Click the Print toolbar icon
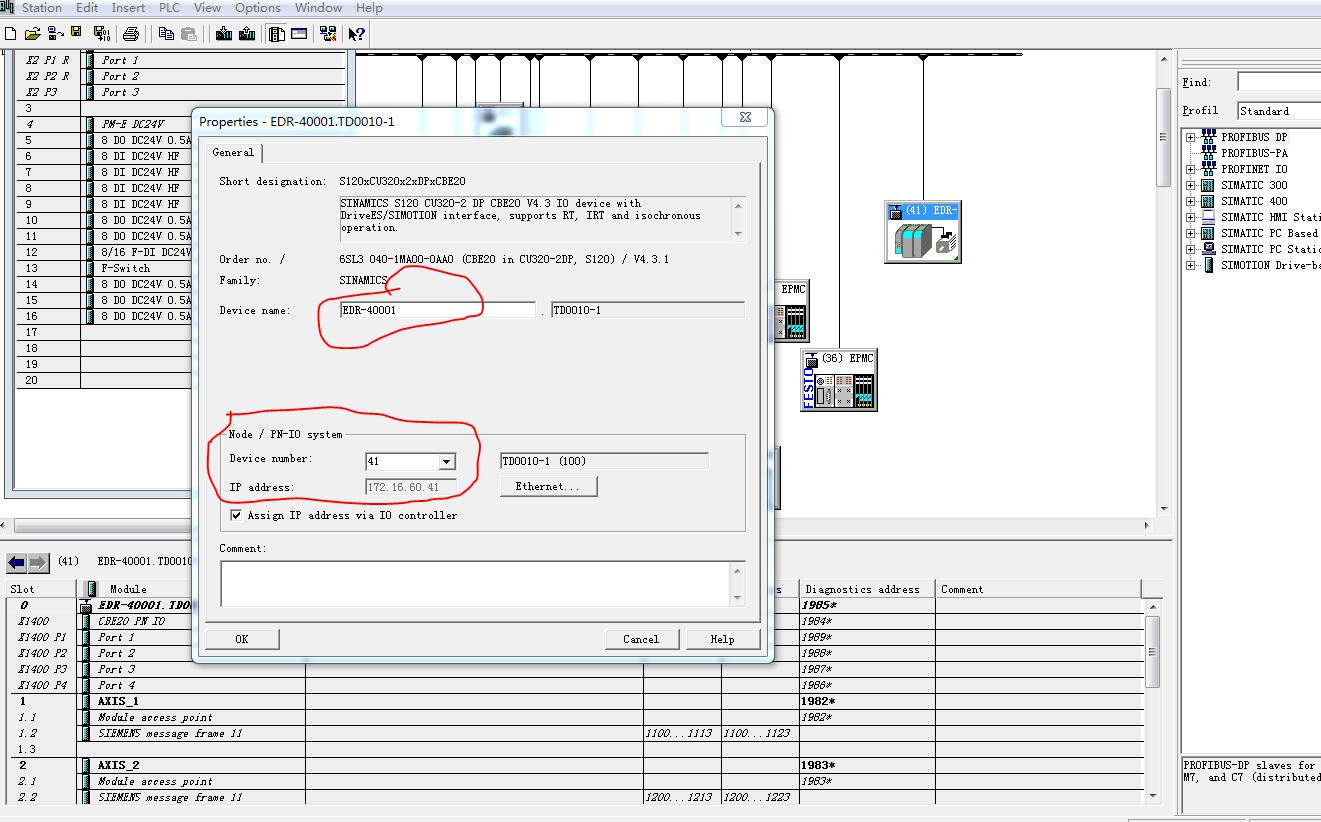The width and height of the screenshot is (1321, 822). 130,34
